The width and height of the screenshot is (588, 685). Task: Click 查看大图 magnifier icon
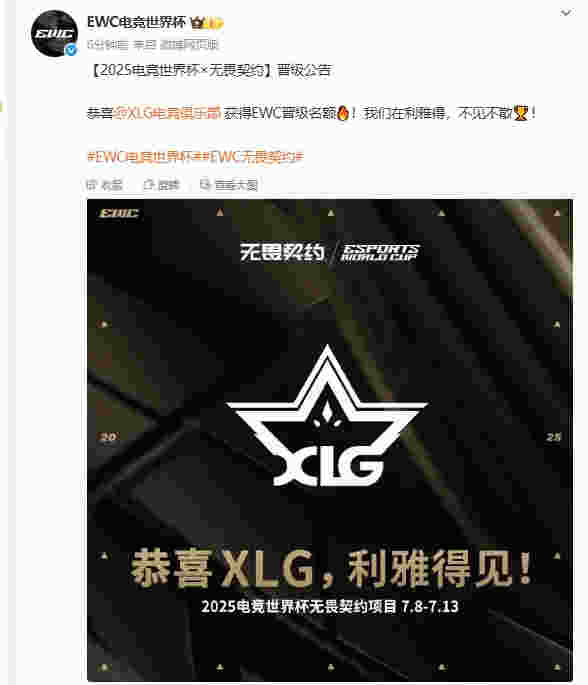coord(205,185)
